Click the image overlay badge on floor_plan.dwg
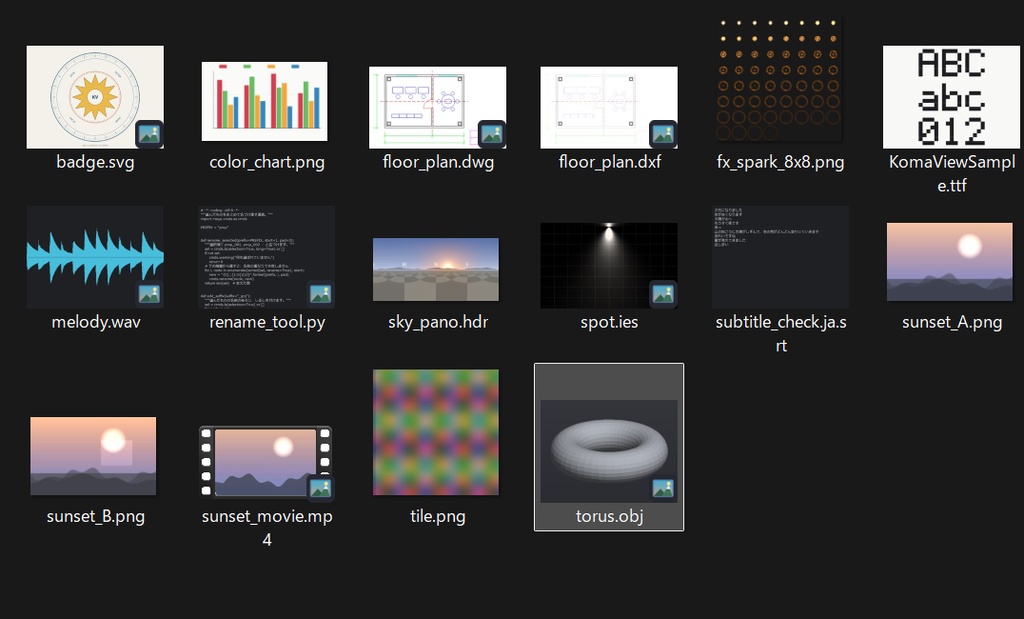 point(491,135)
